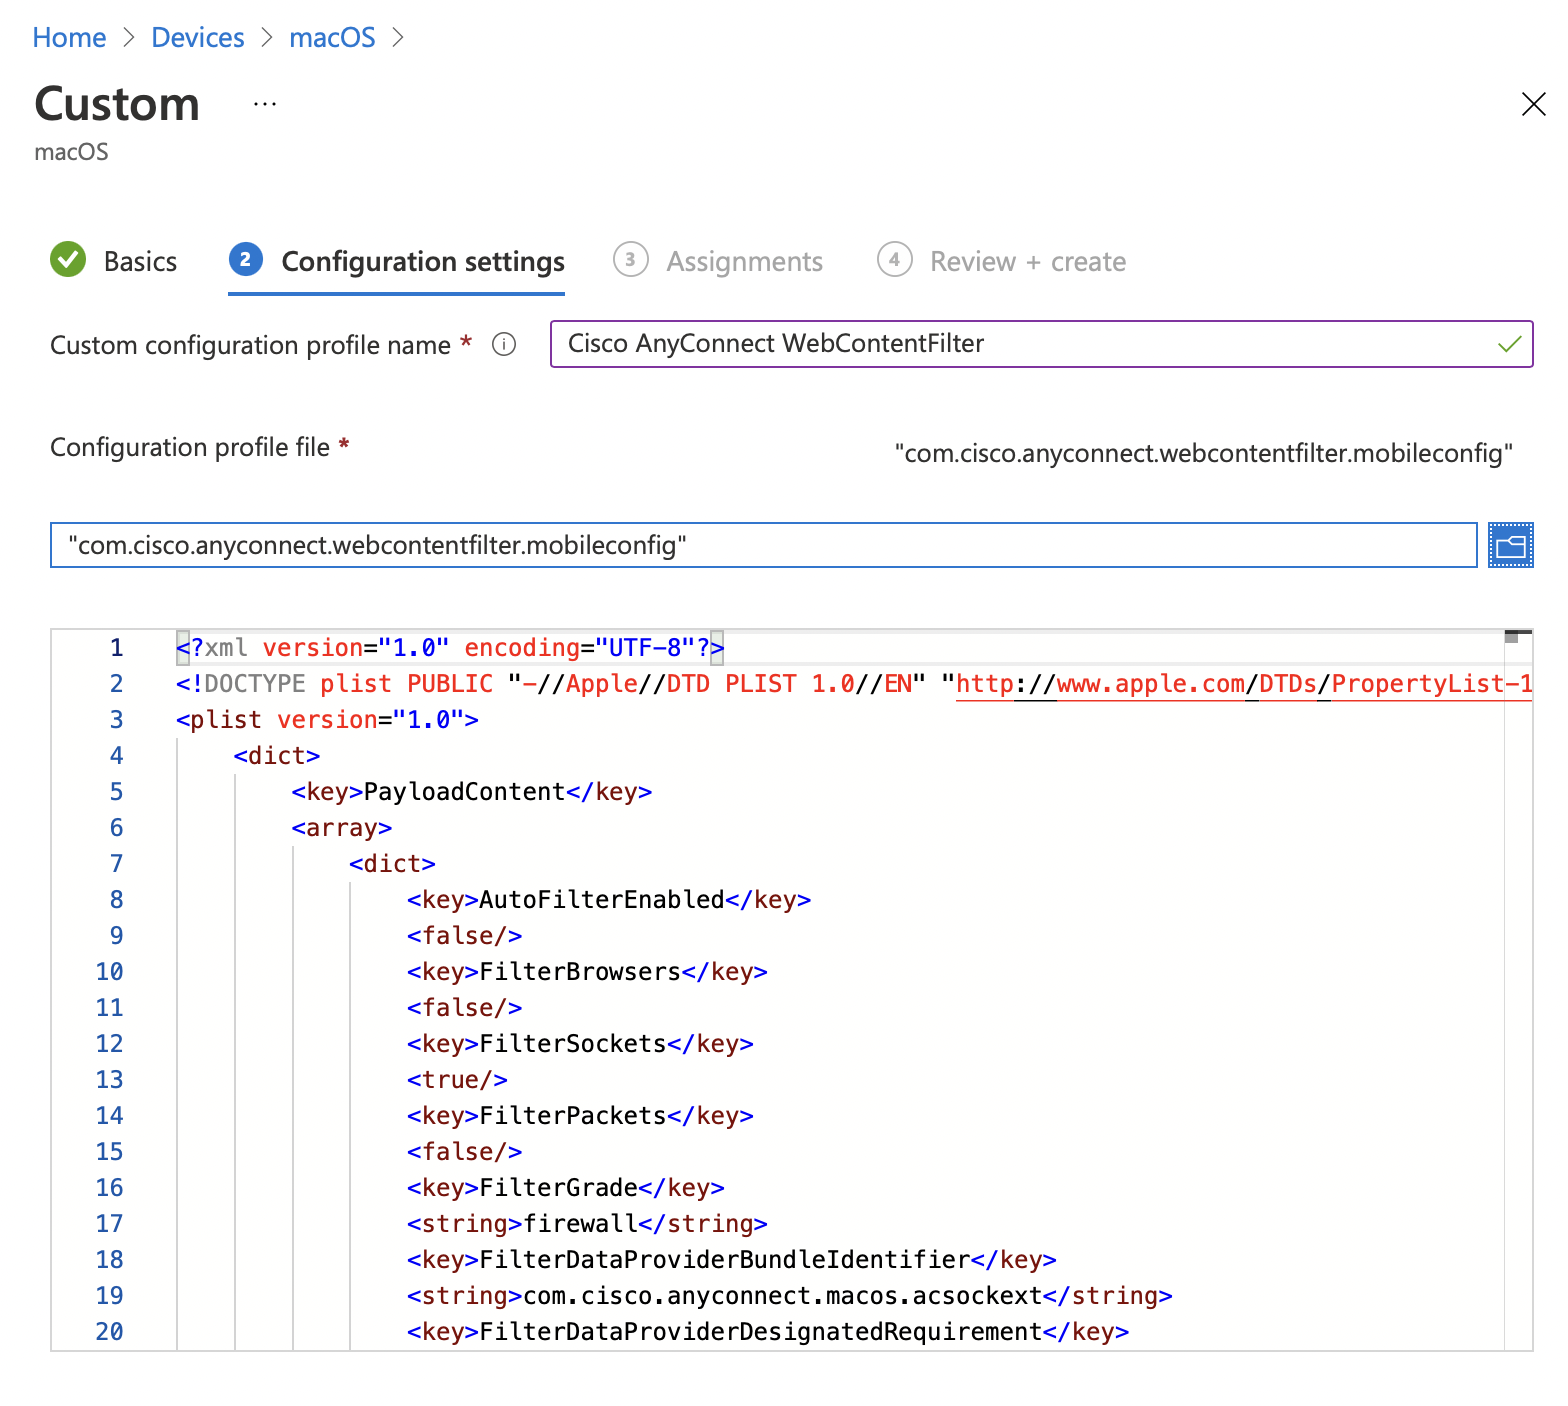The image size is (1568, 1406).
Task: Click the Apple DTD URL in line 2
Action: click(x=1244, y=684)
